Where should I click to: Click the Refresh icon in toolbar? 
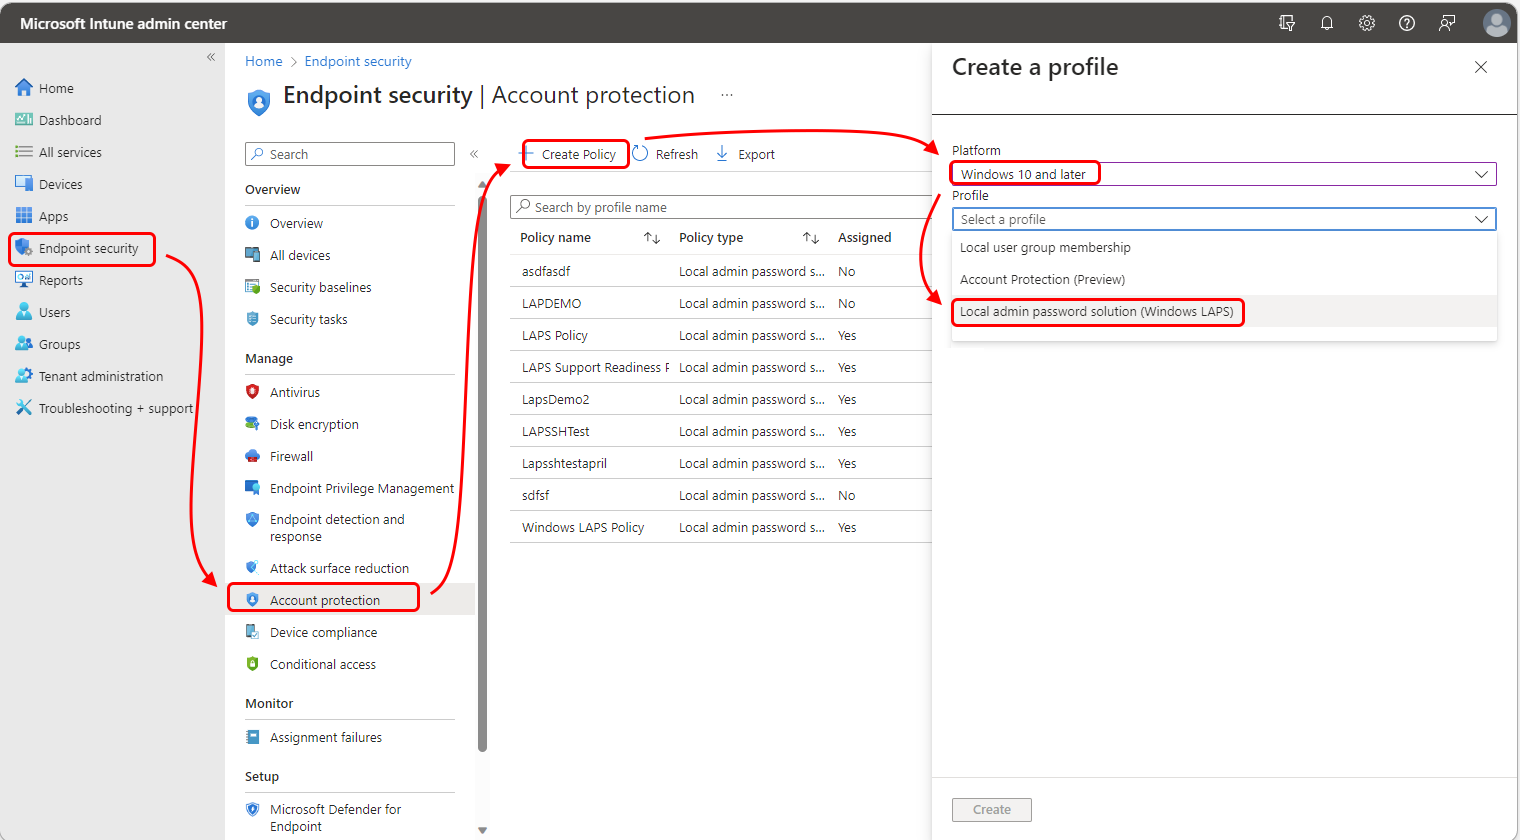pyautogui.click(x=641, y=154)
